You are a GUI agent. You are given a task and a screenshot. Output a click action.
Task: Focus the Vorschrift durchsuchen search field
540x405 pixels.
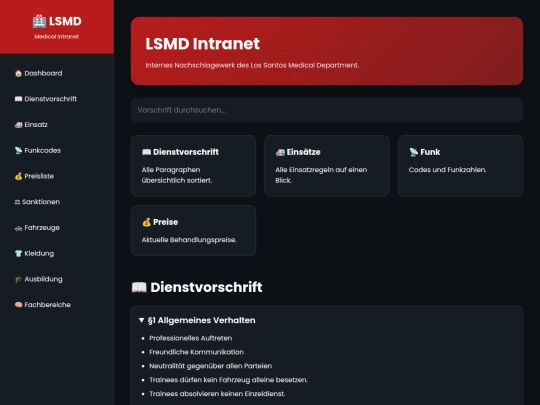pos(327,110)
